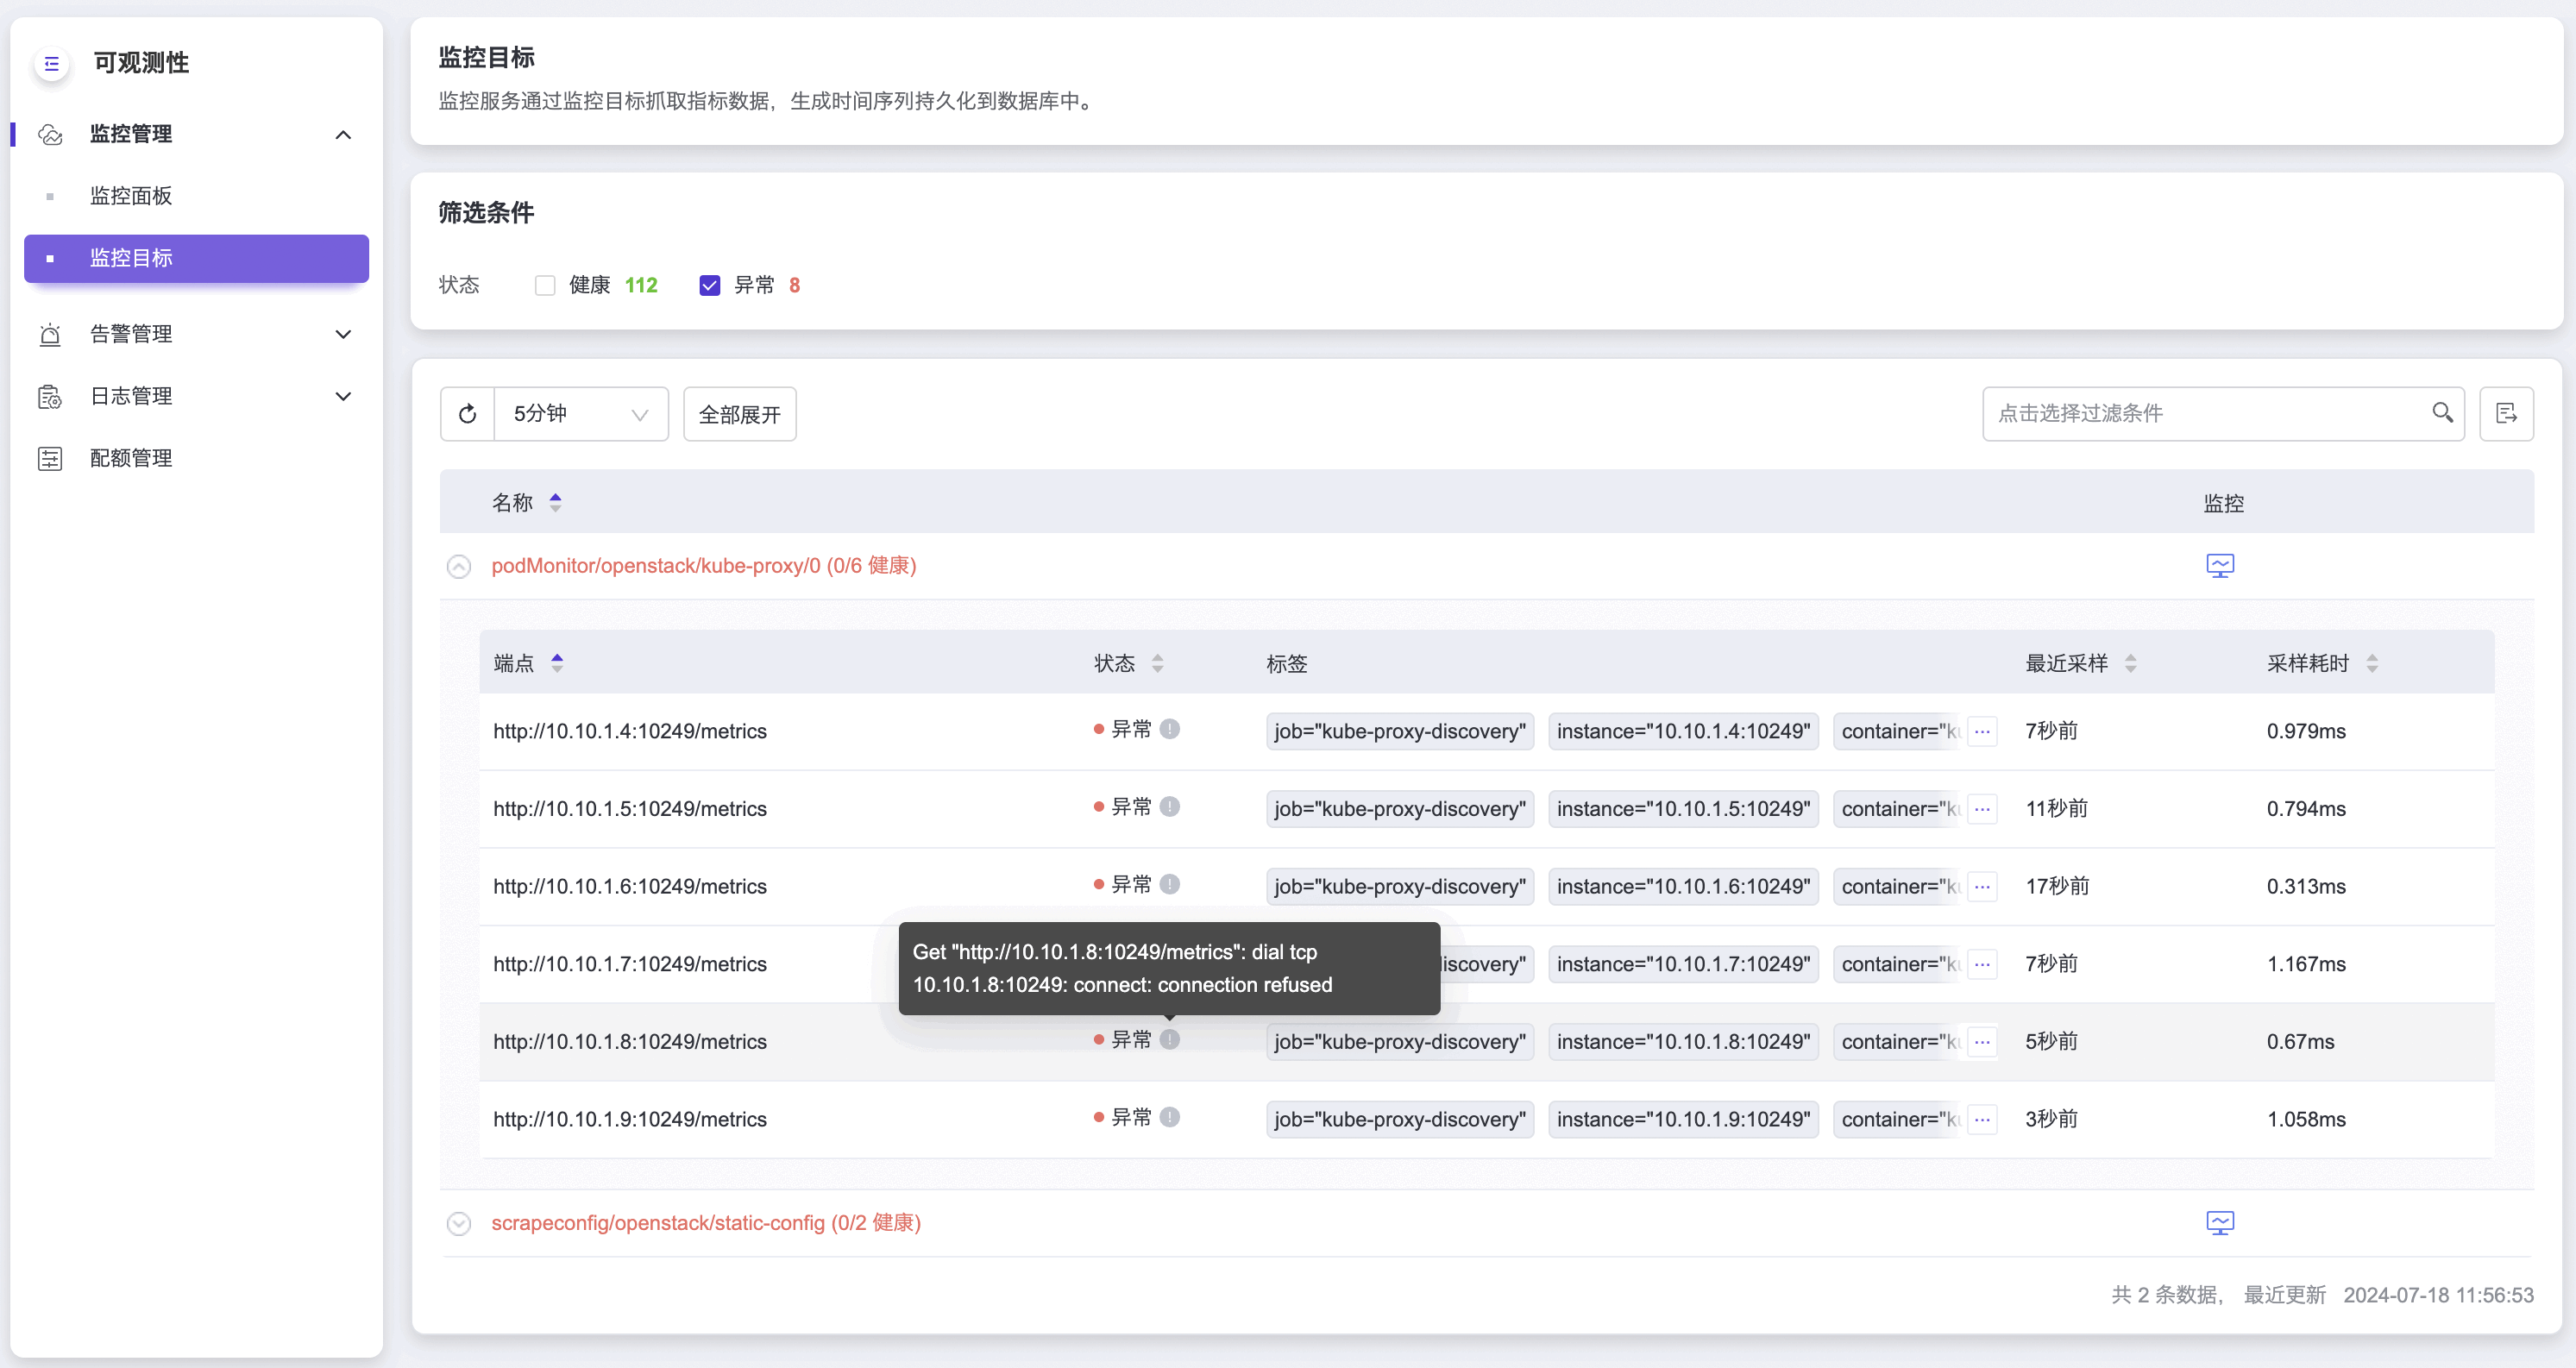The width and height of the screenshot is (2576, 1368).
Task: Collapse sidebar with 可观测性 menu icon
Action: (x=52, y=64)
